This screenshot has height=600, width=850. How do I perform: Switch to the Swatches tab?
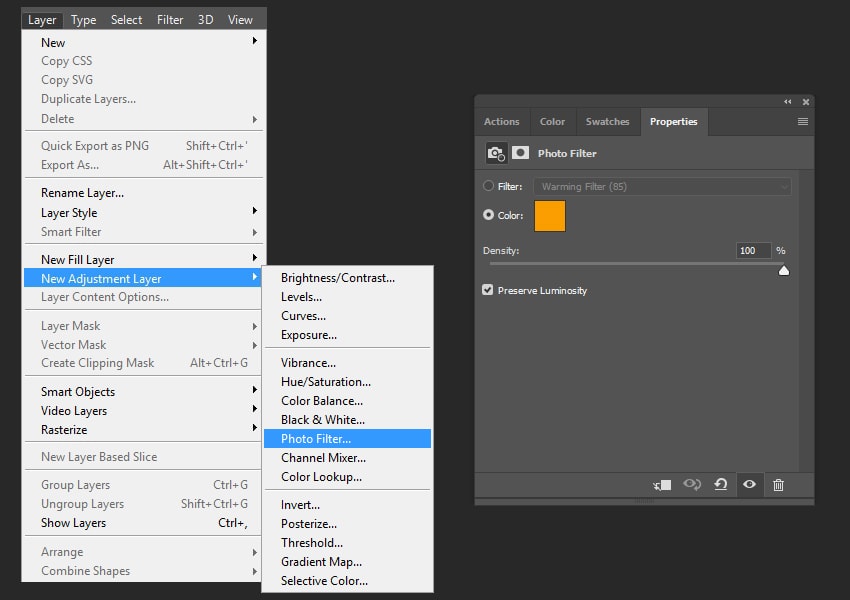pyautogui.click(x=607, y=121)
